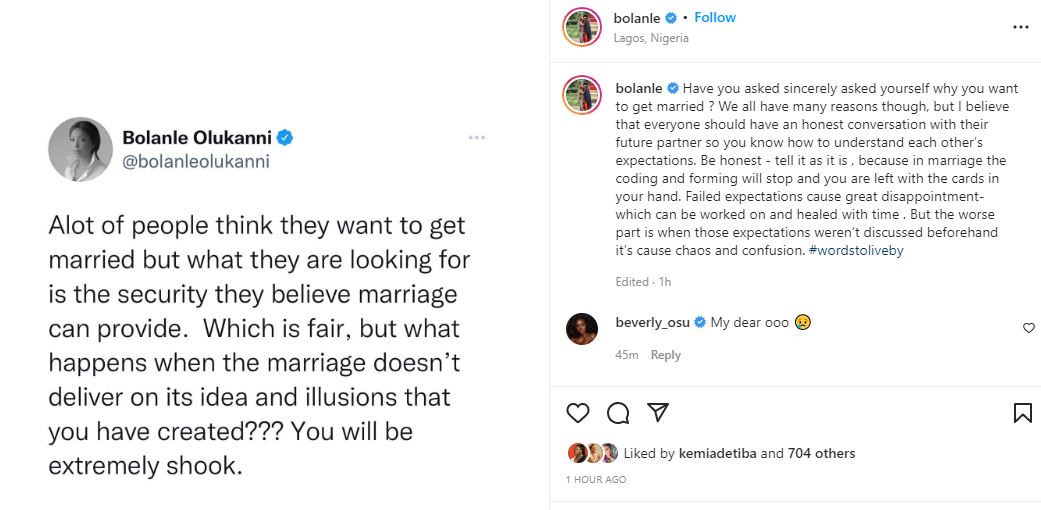
Task: View bolanle's profile picture in header
Action: click(582, 27)
